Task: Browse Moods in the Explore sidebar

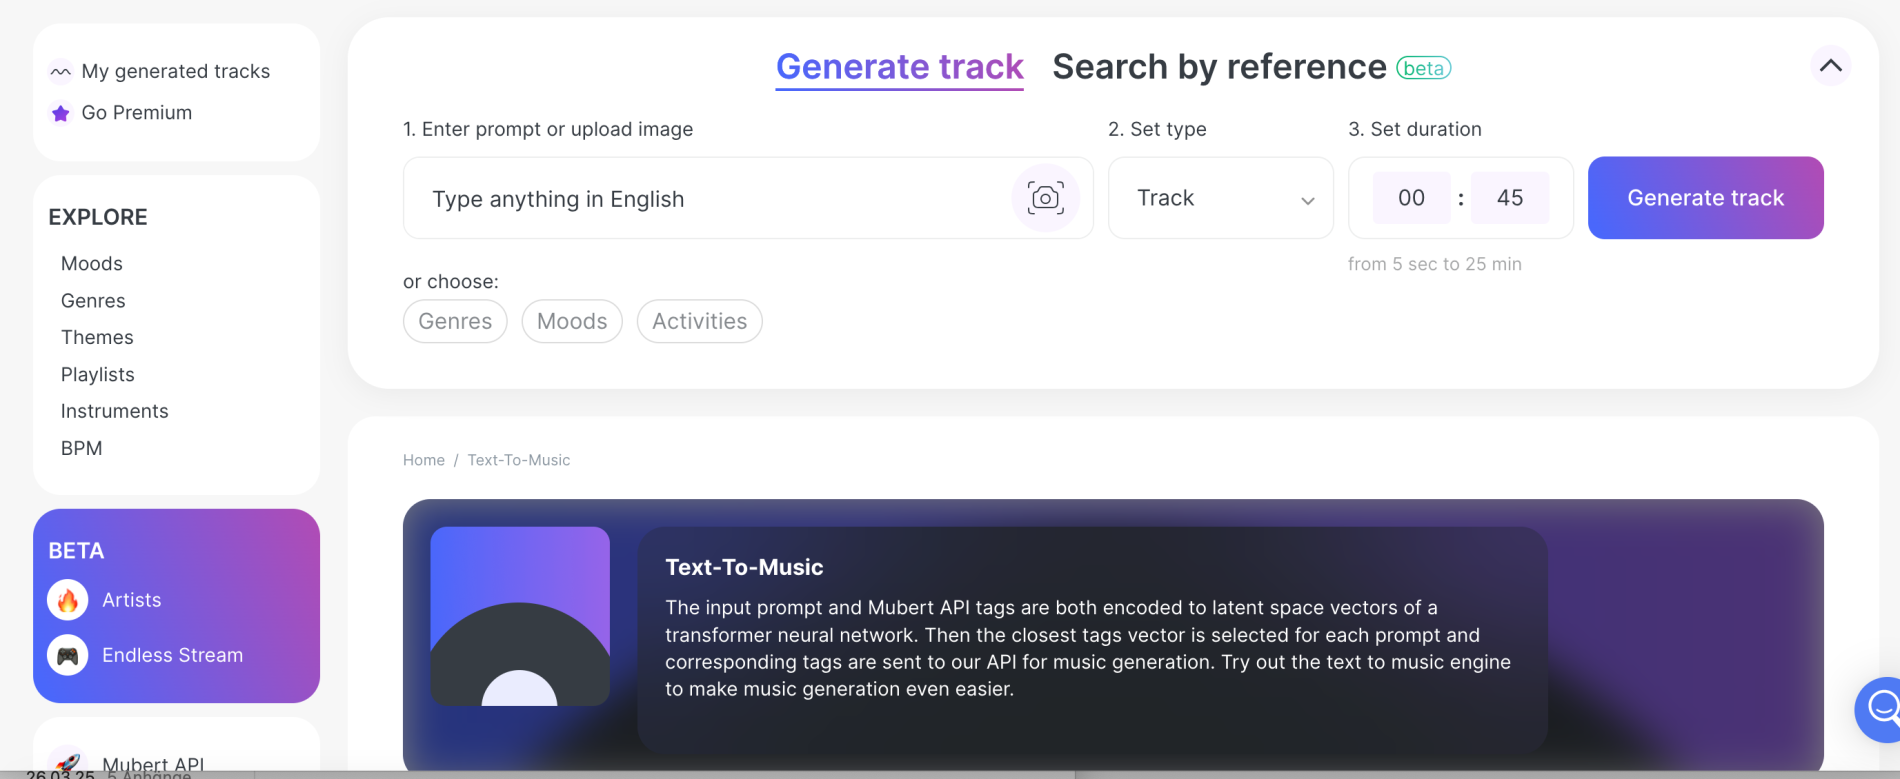Action: [x=92, y=264]
